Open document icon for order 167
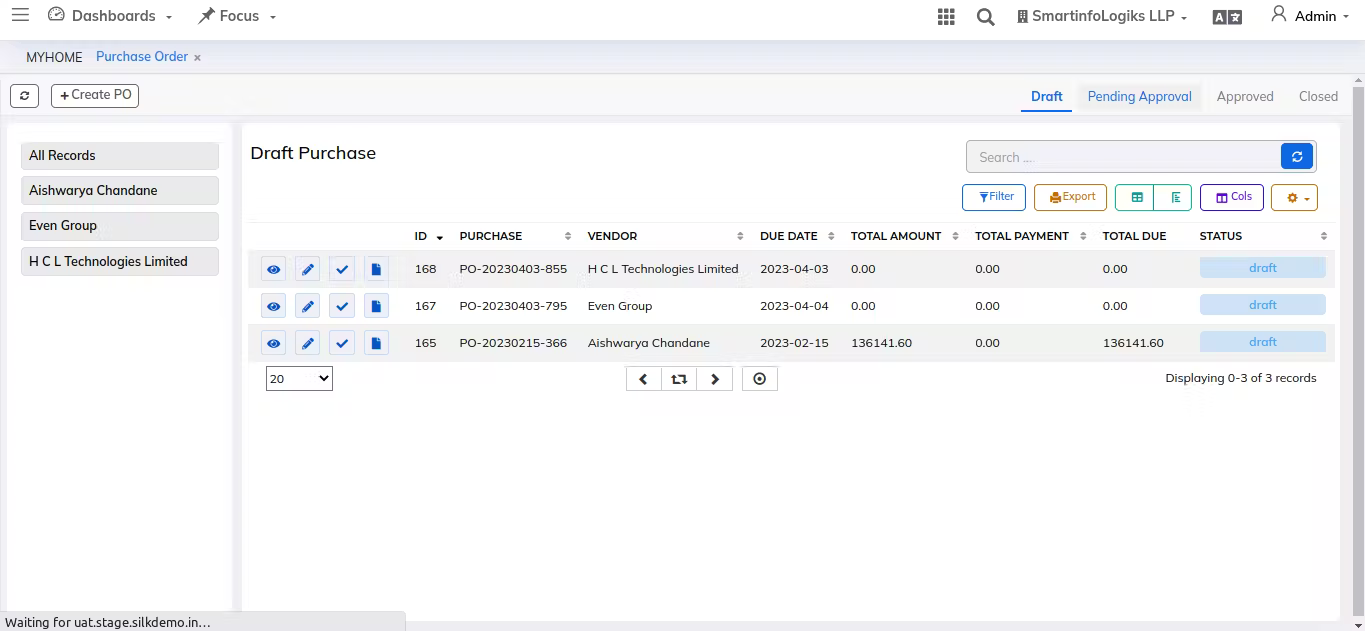1365x631 pixels. 376,306
